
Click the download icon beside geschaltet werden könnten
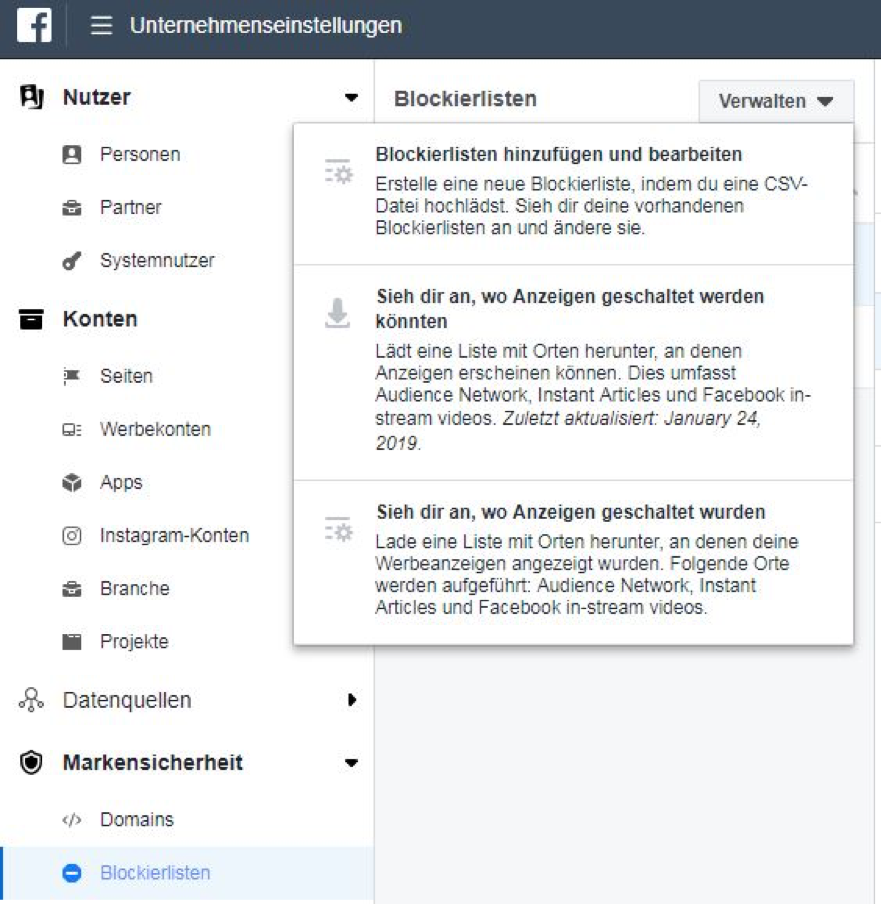click(x=337, y=313)
